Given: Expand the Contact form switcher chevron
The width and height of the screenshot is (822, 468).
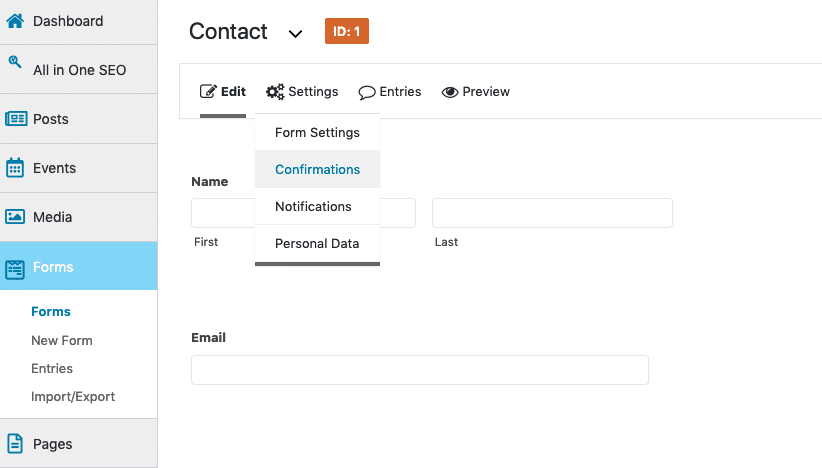Looking at the screenshot, I should point(296,34).
